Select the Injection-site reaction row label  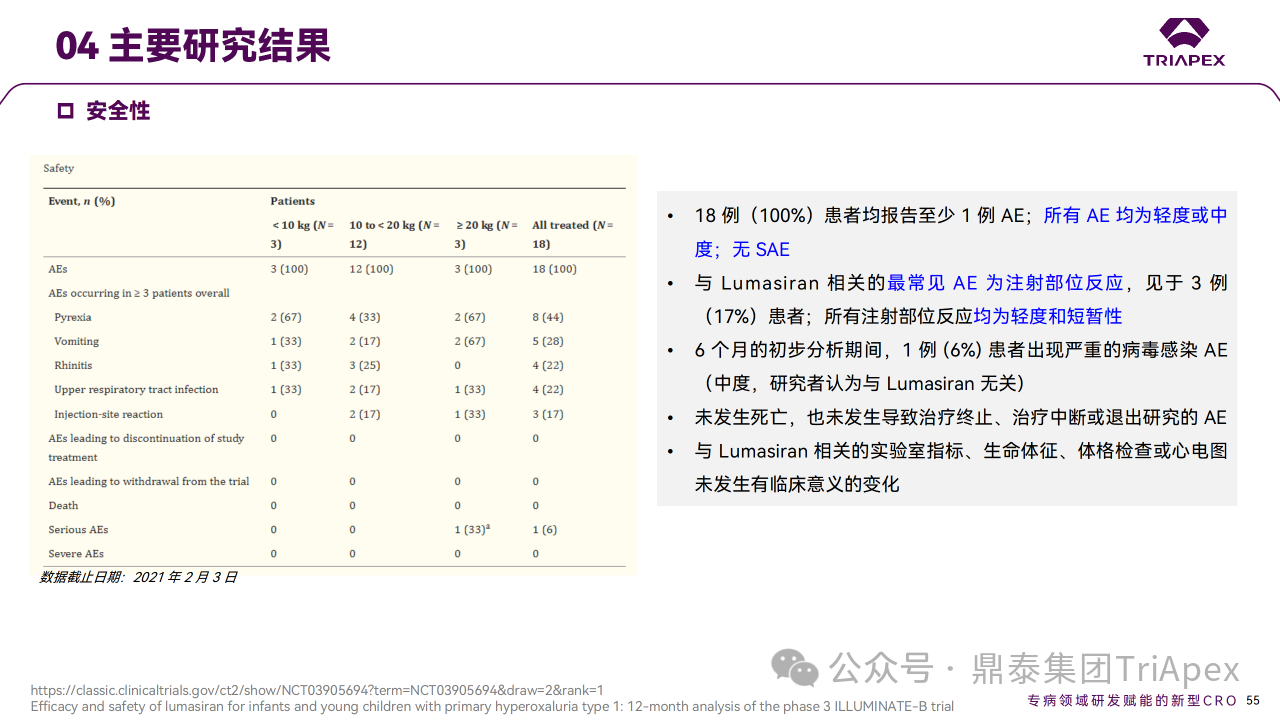(x=108, y=414)
